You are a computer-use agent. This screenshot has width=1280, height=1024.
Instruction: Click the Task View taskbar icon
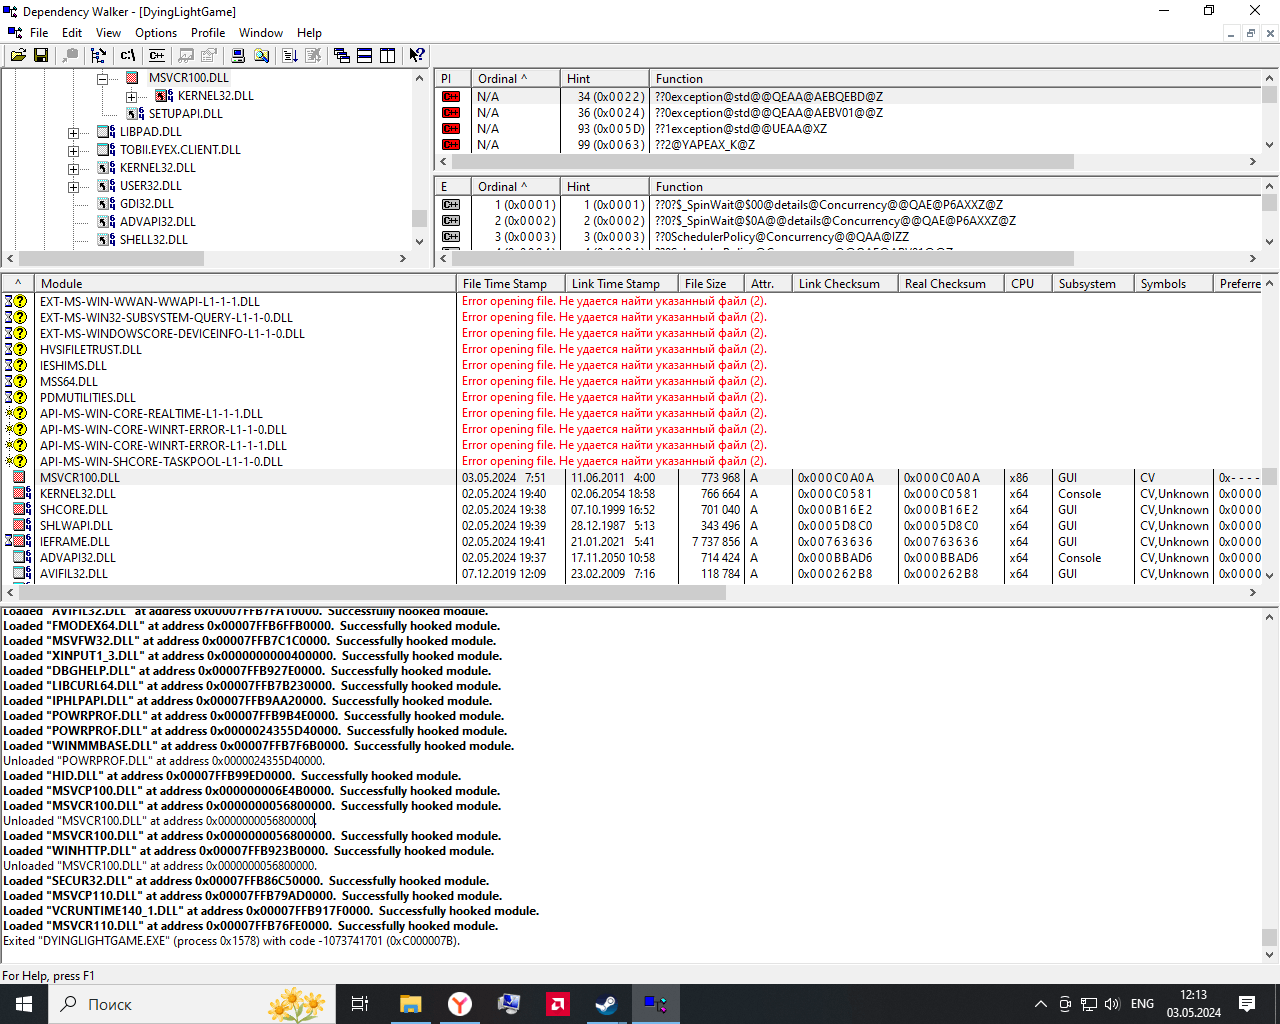point(360,1004)
